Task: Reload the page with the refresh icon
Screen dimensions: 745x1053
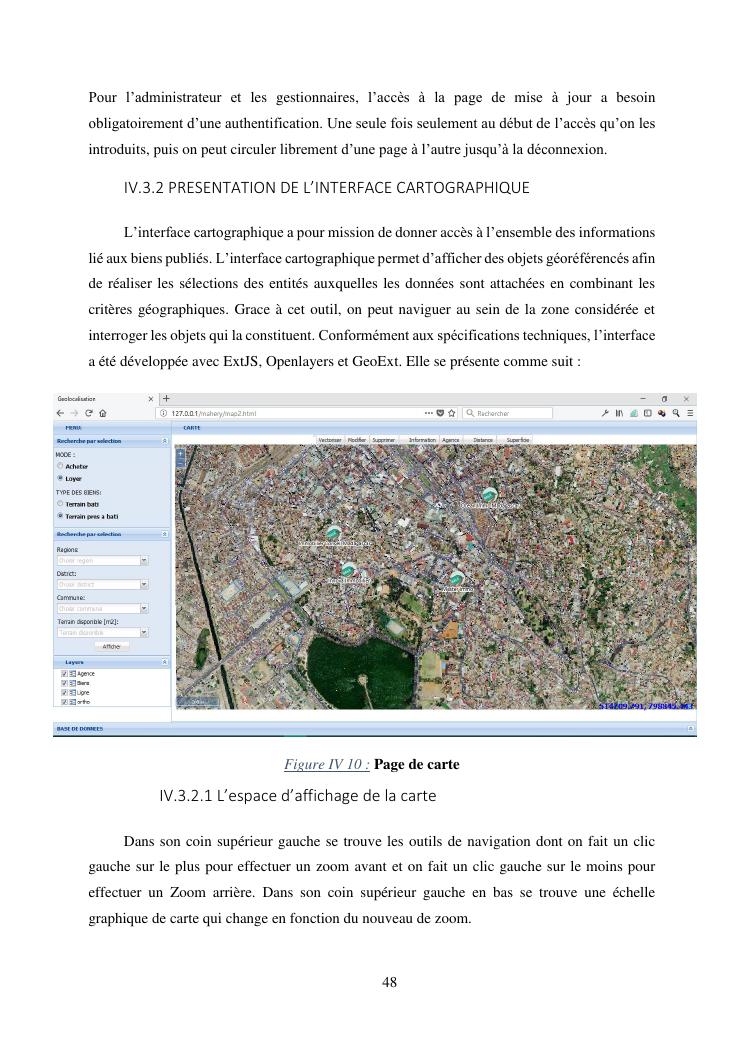Action: (x=88, y=412)
